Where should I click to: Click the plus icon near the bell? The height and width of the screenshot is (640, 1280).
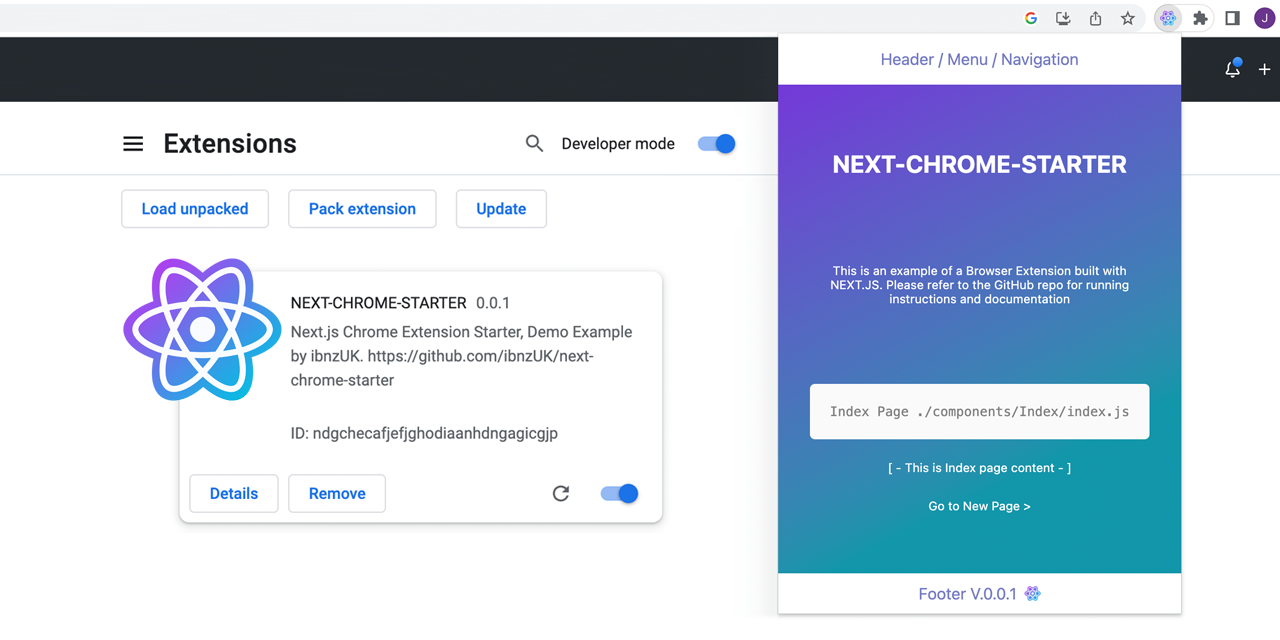click(x=1265, y=69)
